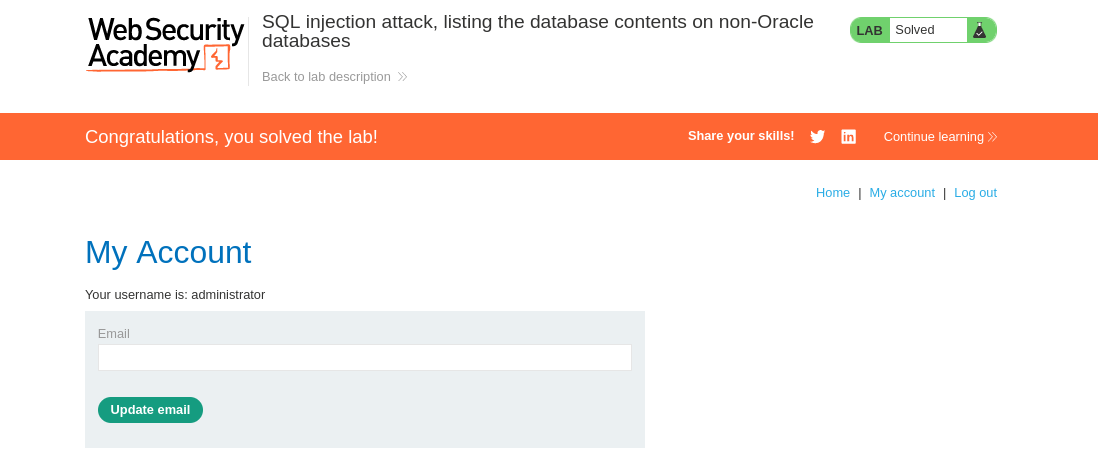Click the My Account heading
This screenshot has width=1098, height=456.
[x=168, y=252]
